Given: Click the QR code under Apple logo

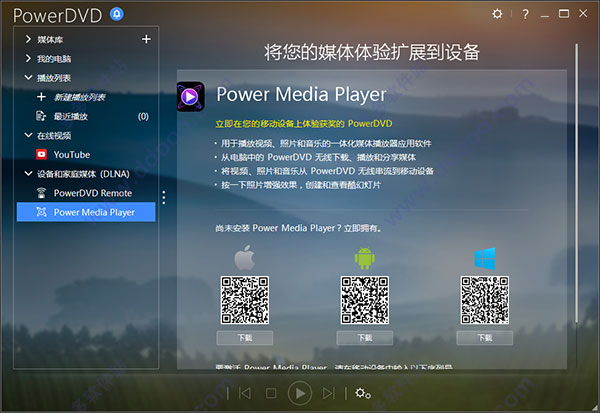Looking at the screenshot, I should (245, 300).
